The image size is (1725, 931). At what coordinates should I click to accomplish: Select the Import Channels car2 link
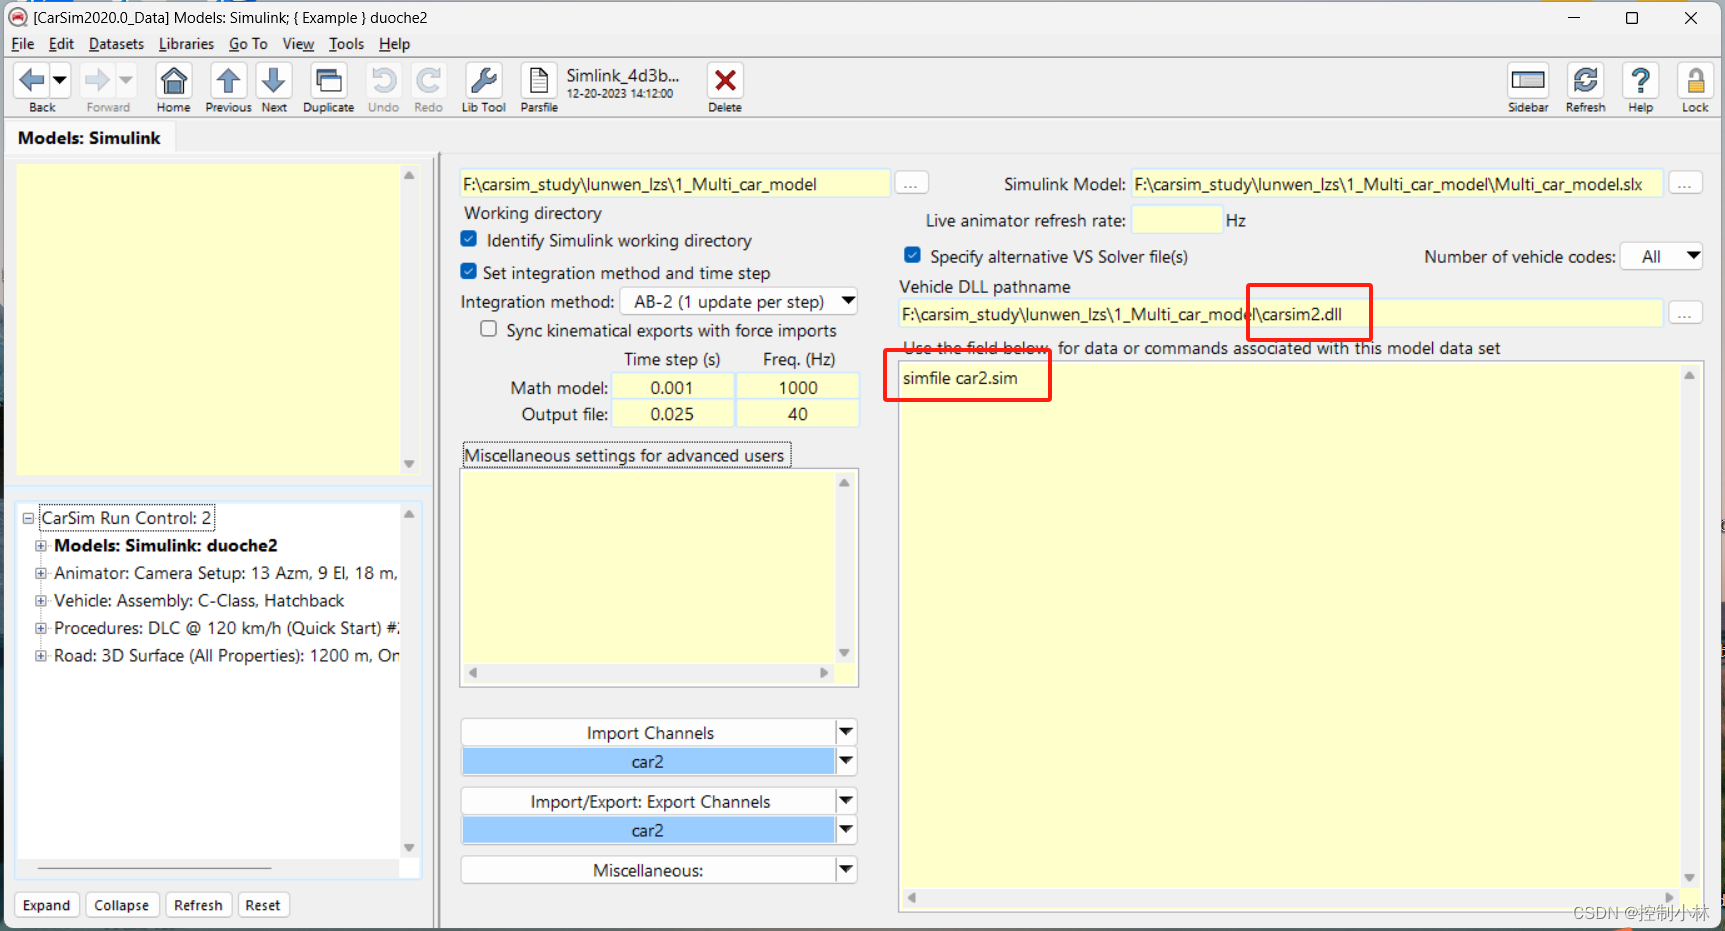click(648, 761)
